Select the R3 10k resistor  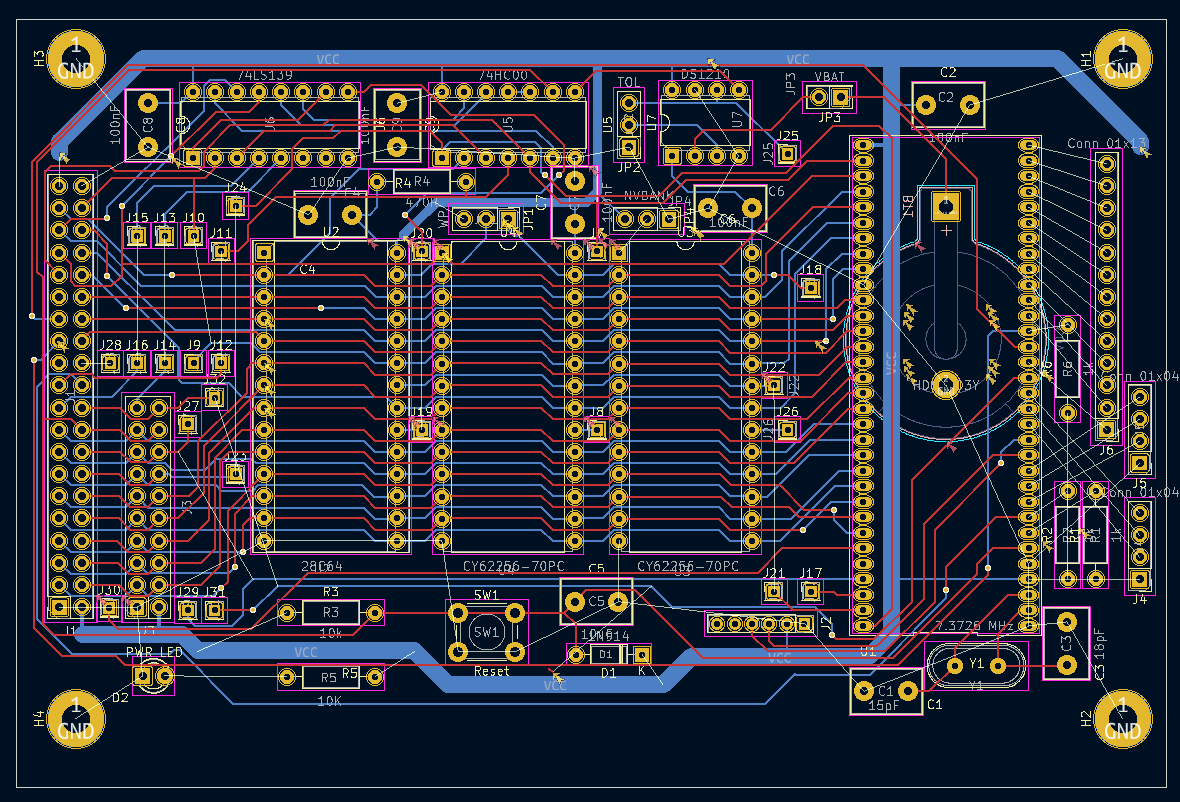pos(330,612)
